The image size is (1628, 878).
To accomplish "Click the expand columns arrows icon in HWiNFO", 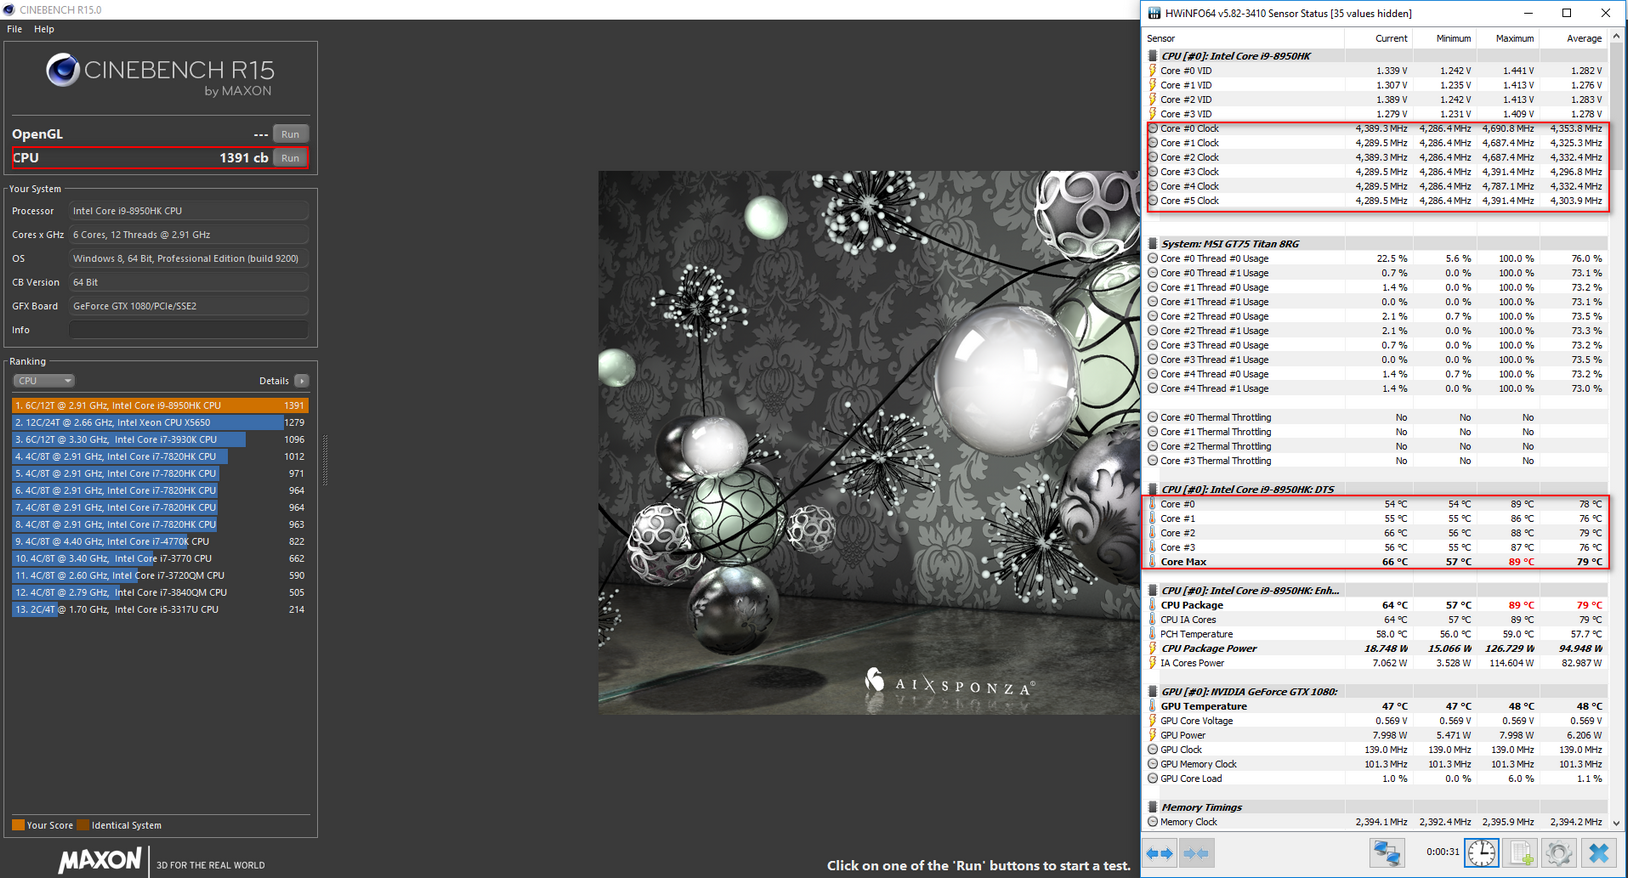I will (x=1160, y=853).
